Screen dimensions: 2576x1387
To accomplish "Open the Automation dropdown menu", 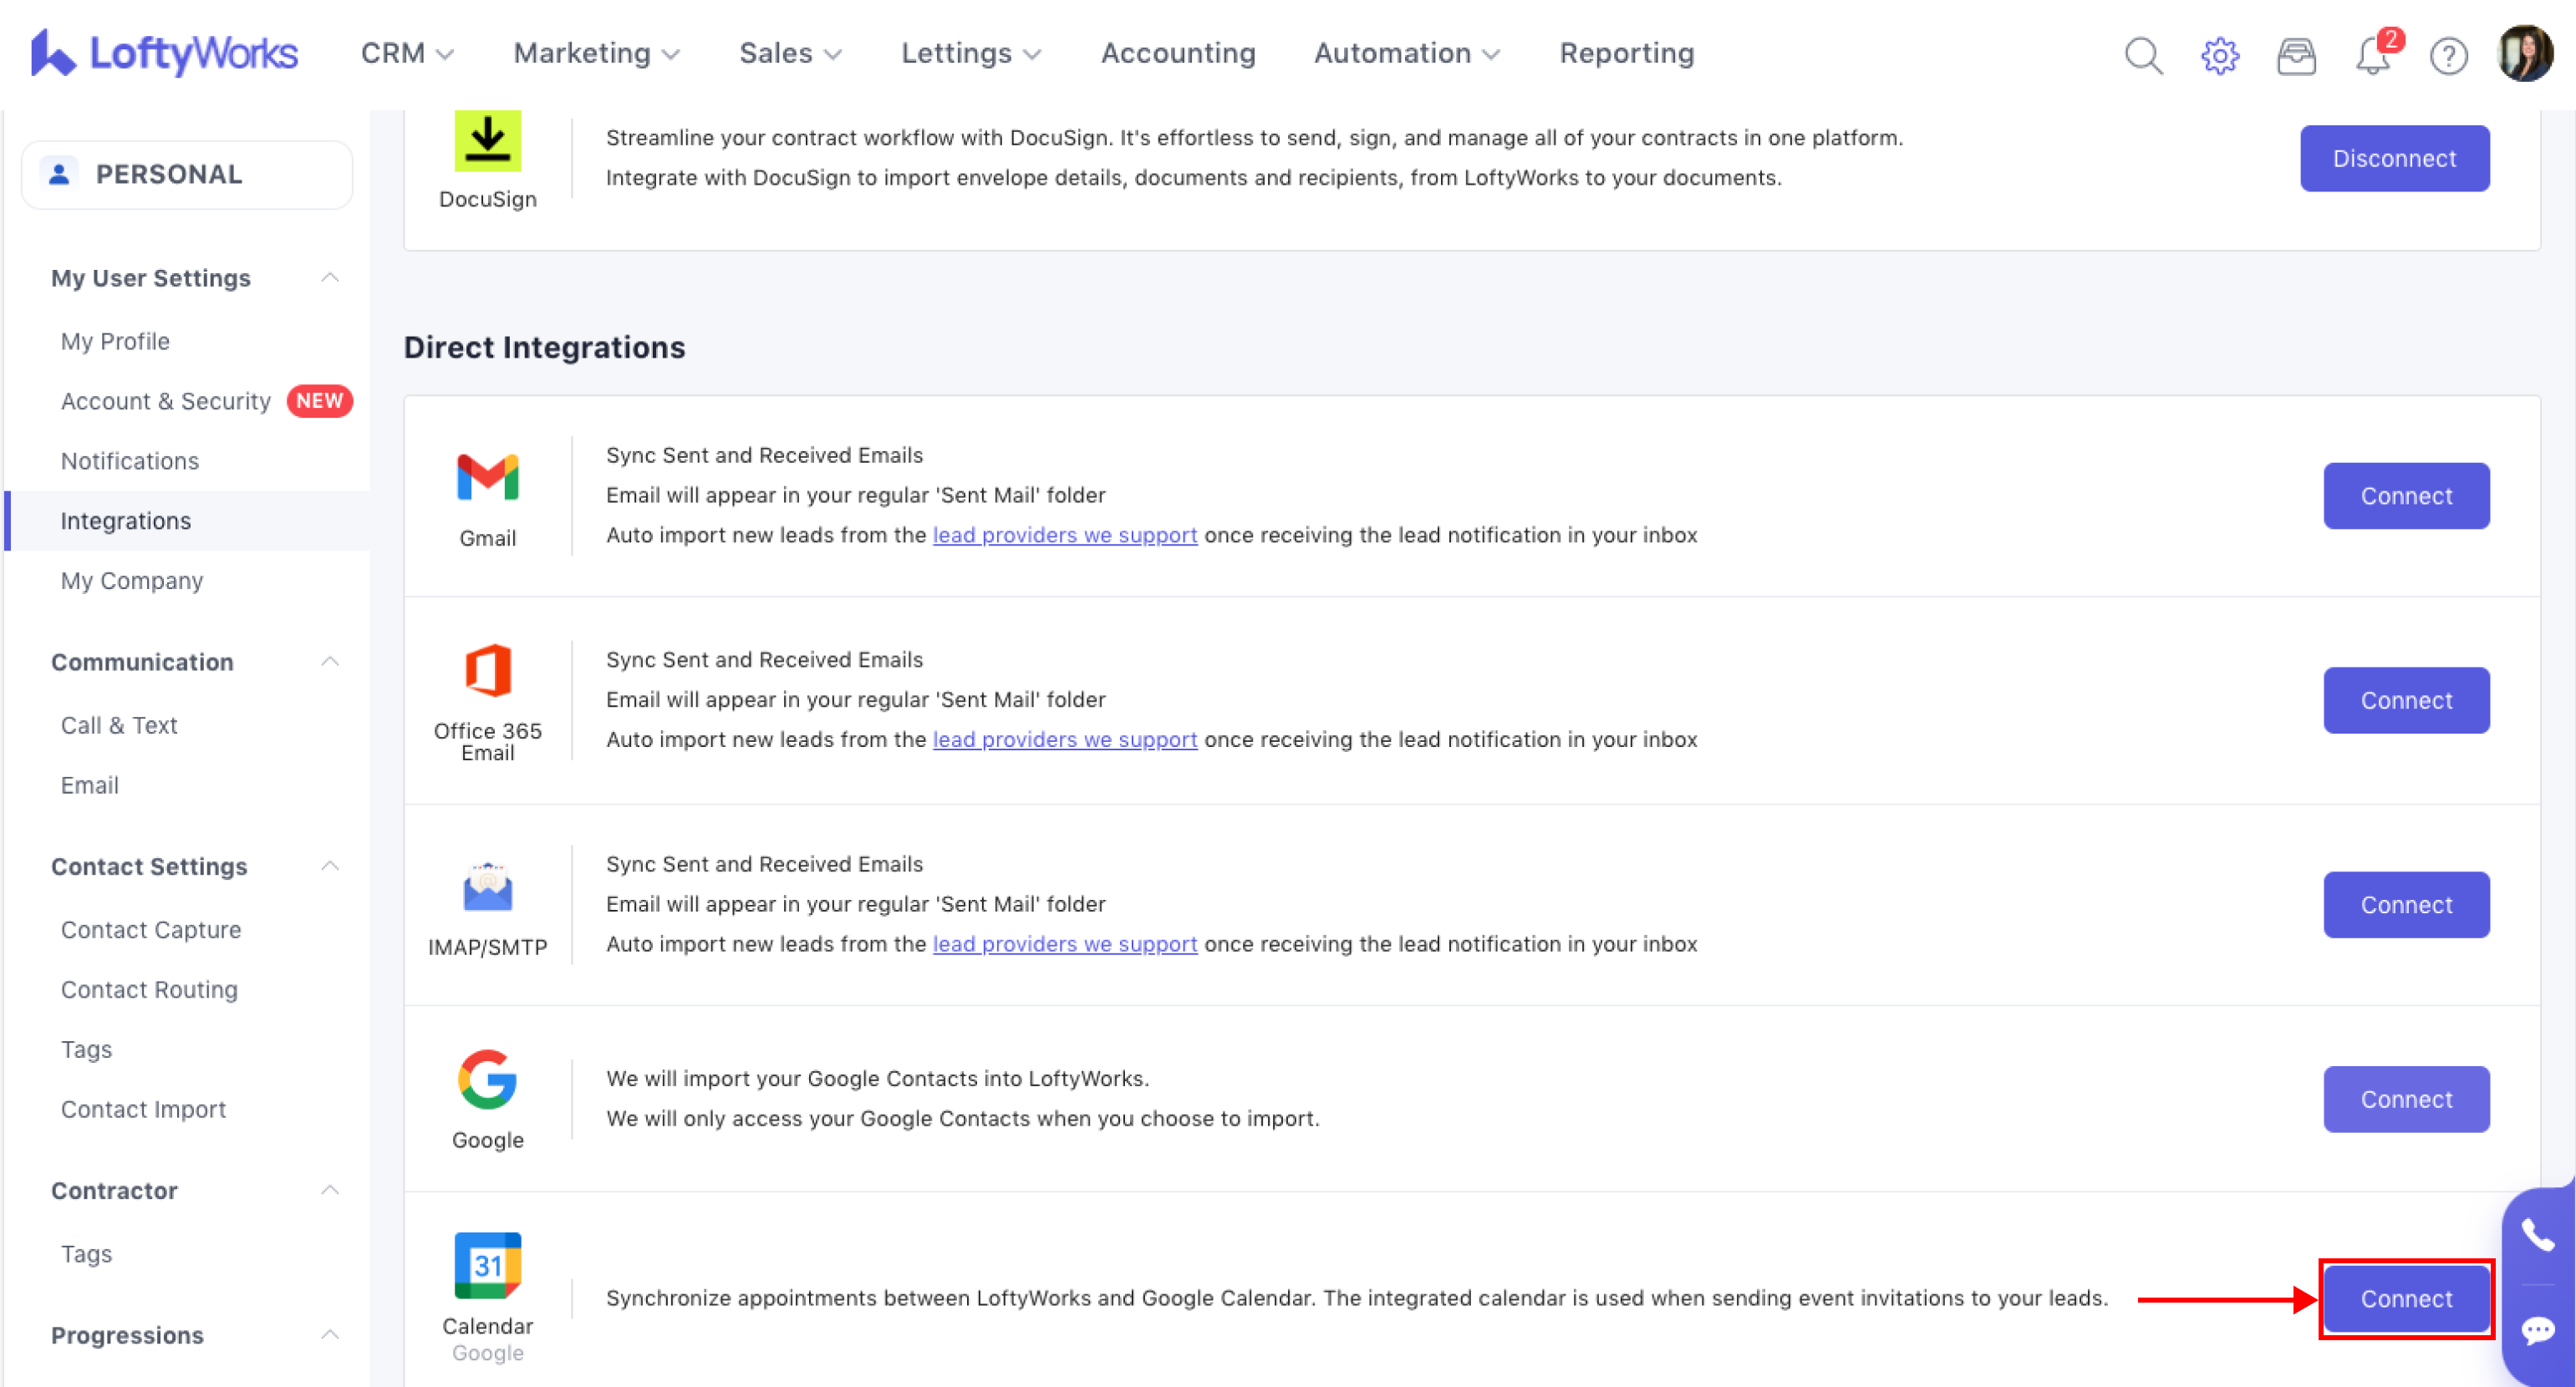I will point(1406,53).
